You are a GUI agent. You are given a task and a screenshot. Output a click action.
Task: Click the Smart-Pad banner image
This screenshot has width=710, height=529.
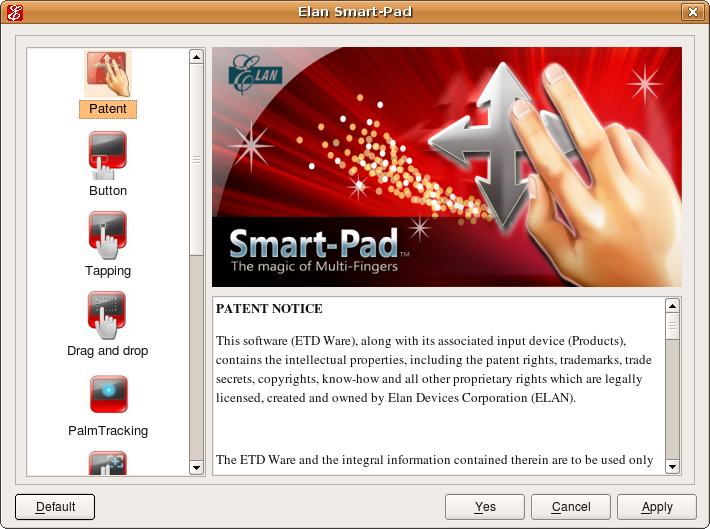pyautogui.click(x=447, y=167)
